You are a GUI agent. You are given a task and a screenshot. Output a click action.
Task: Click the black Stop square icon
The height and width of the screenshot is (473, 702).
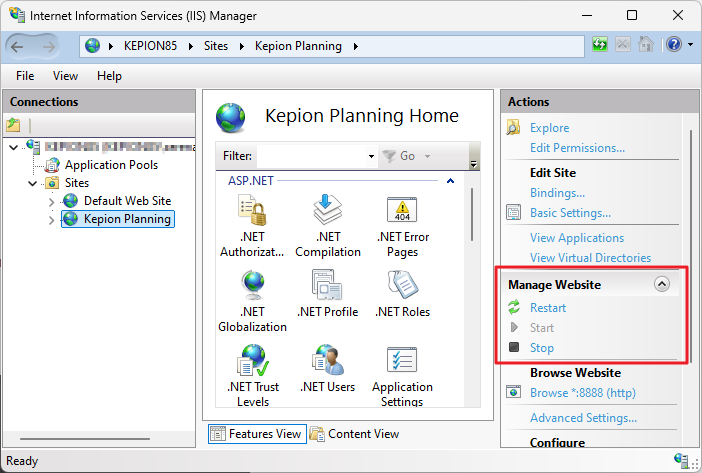pos(514,347)
